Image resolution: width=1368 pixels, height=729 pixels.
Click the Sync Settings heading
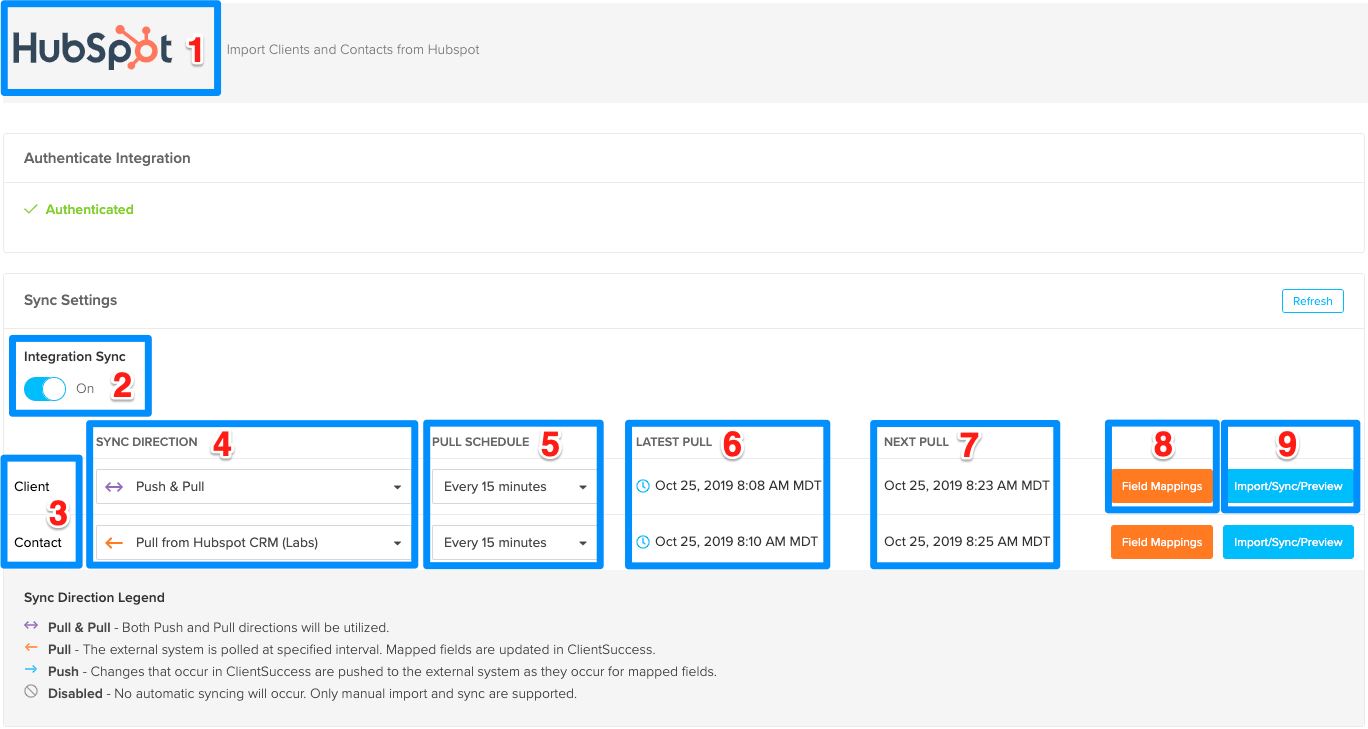click(x=70, y=300)
